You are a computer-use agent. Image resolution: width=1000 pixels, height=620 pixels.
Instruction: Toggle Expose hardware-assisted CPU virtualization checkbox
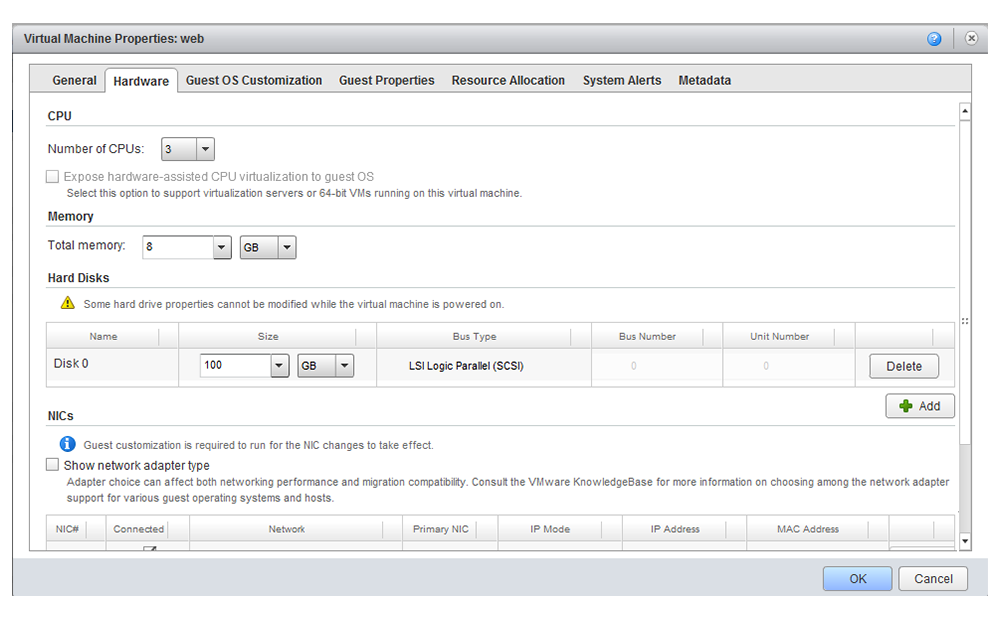click(52, 177)
